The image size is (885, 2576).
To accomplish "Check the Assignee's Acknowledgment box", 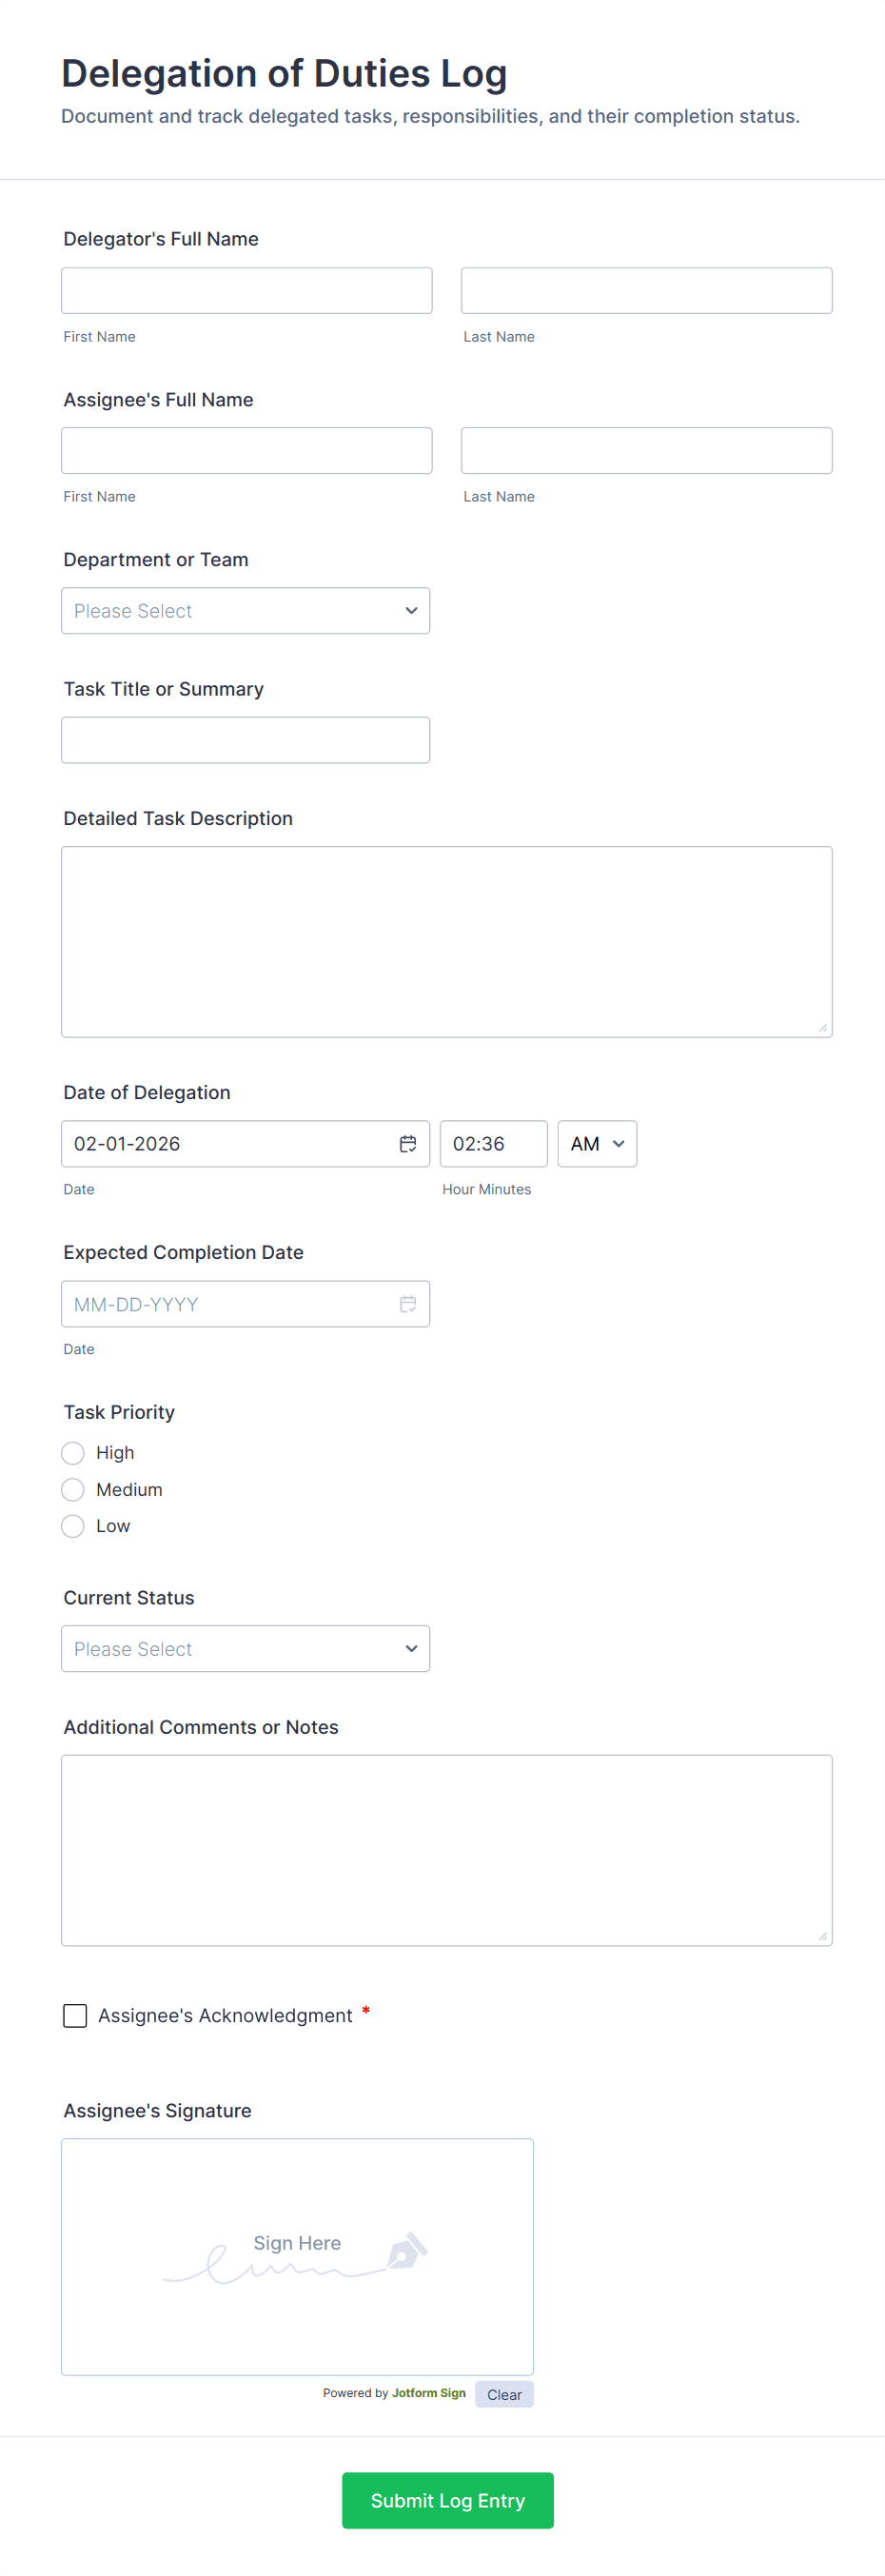I will [x=75, y=2015].
